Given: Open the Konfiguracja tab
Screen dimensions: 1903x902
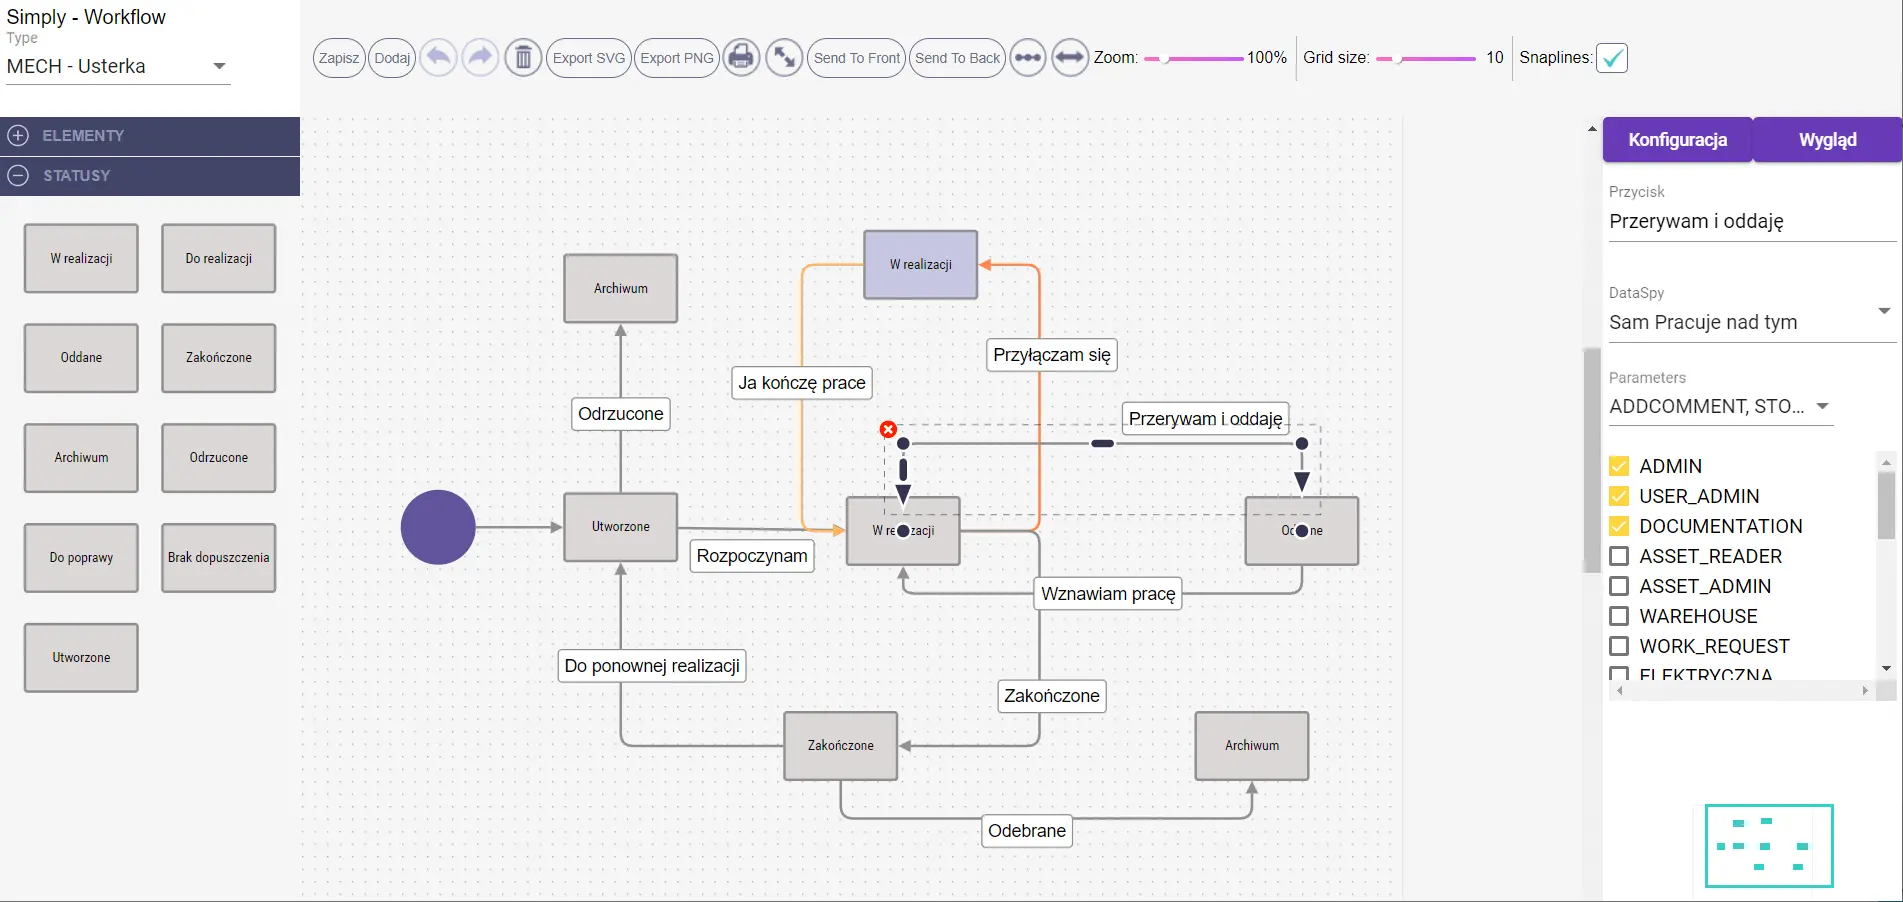Looking at the screenshot, I should tap(1677, 139).
